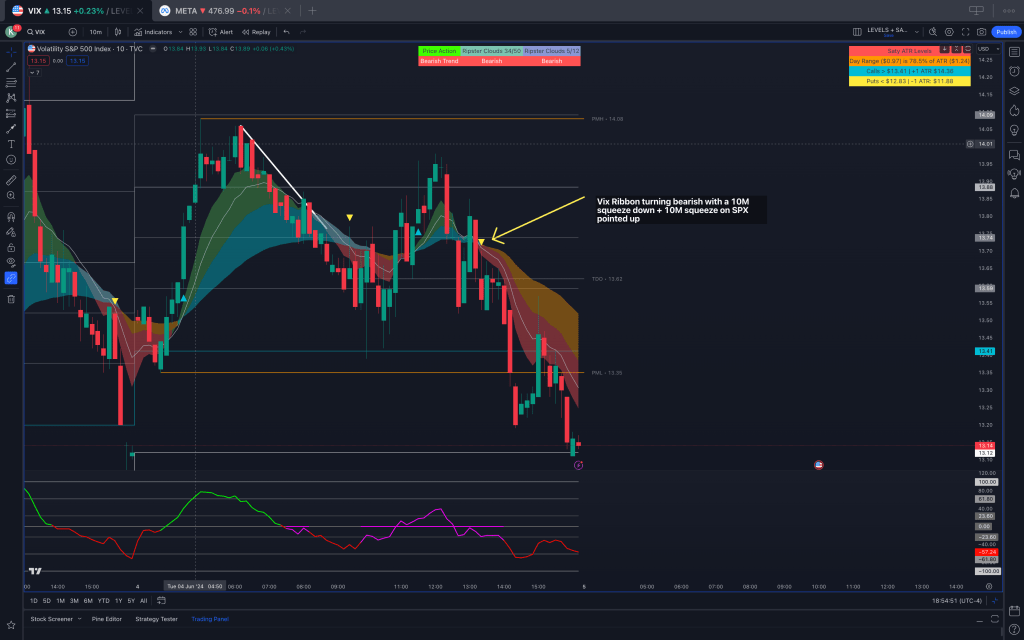Collapse the indicator legend showing 7

coord(34,72)
